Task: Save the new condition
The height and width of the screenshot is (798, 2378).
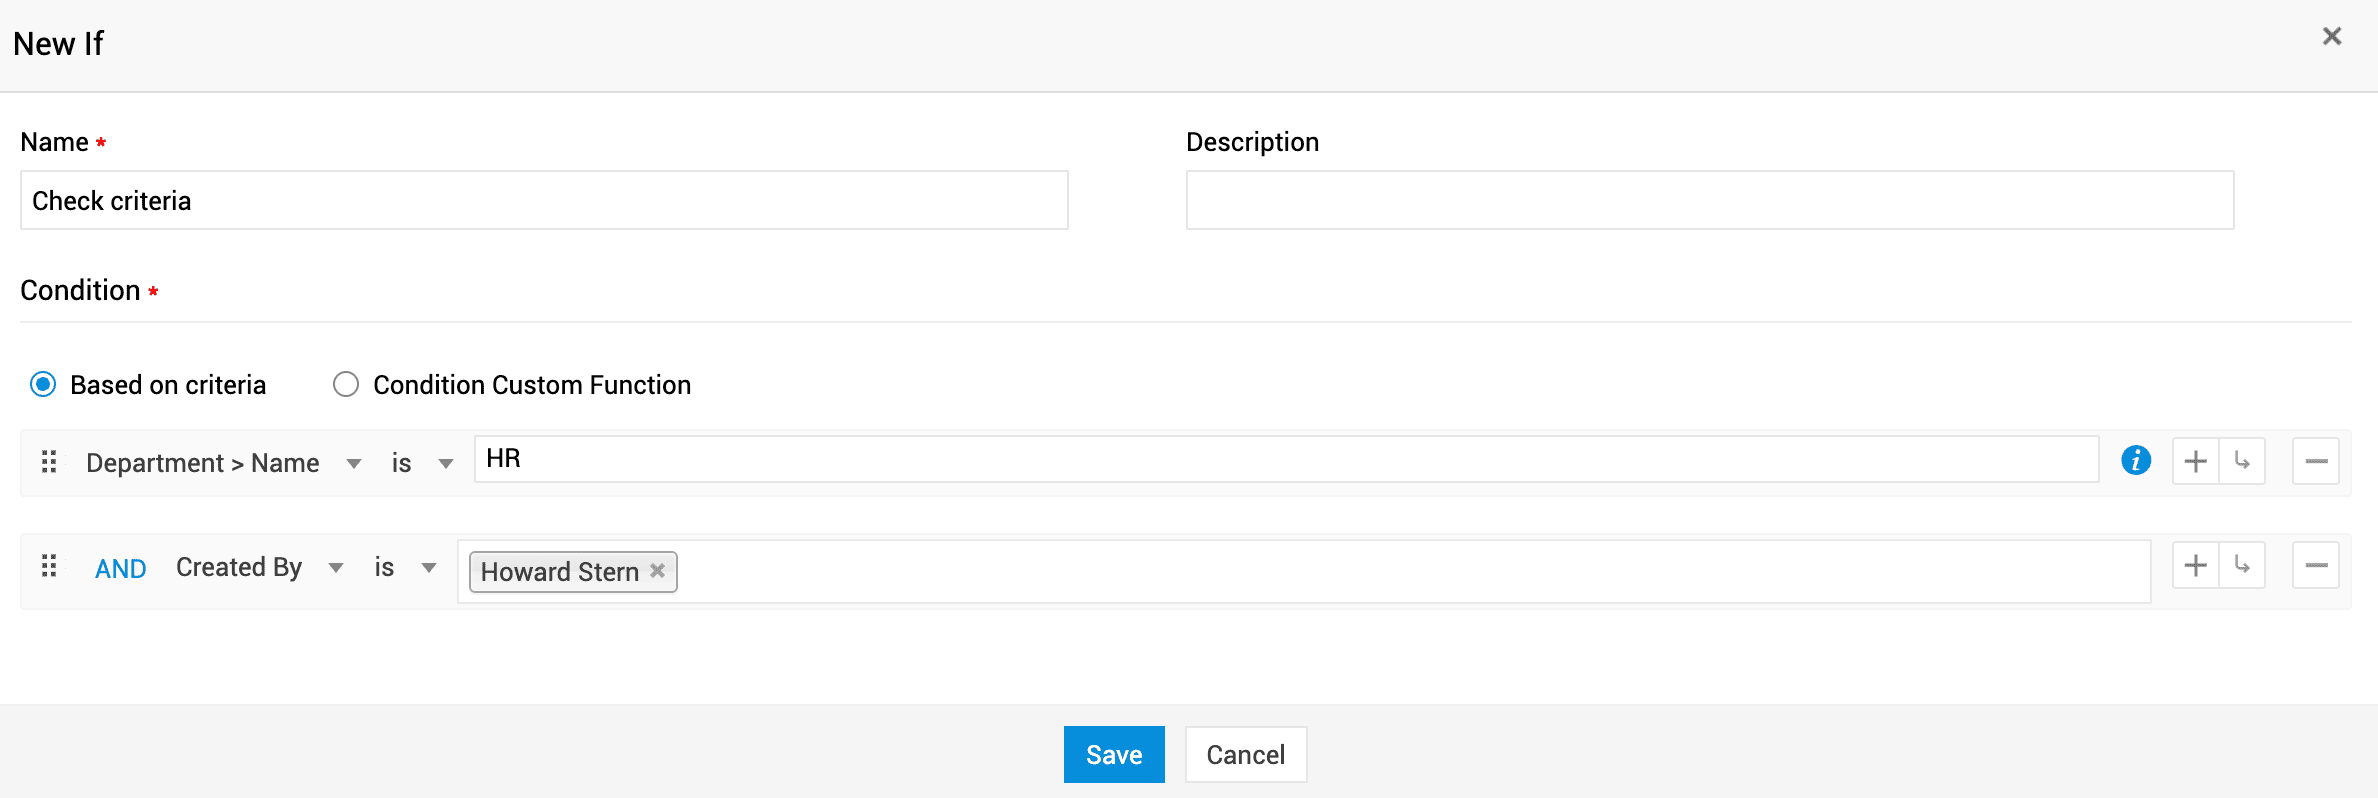Action: pos(1114,754)
